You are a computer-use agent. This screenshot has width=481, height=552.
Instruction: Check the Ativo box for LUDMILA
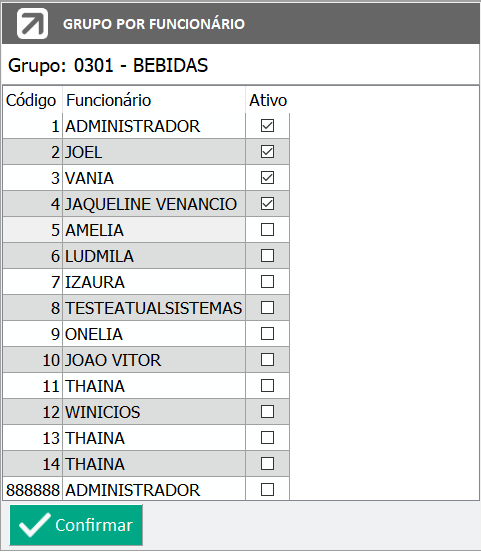tap(267, 256)
